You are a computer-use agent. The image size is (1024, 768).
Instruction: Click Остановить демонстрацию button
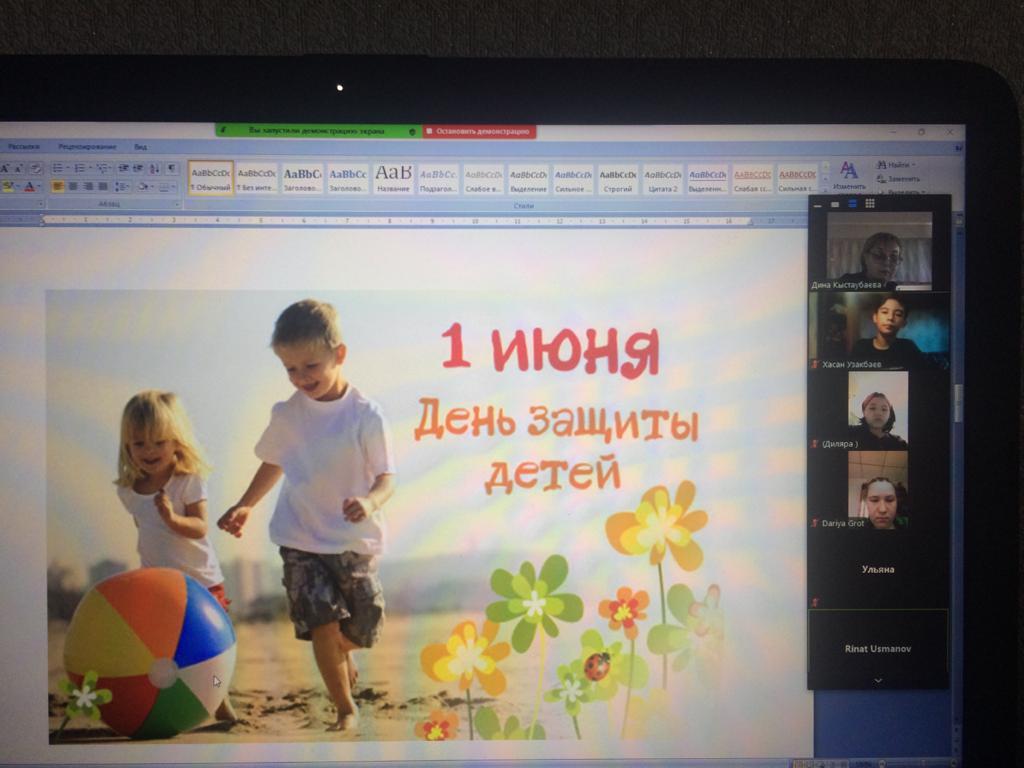480,131
